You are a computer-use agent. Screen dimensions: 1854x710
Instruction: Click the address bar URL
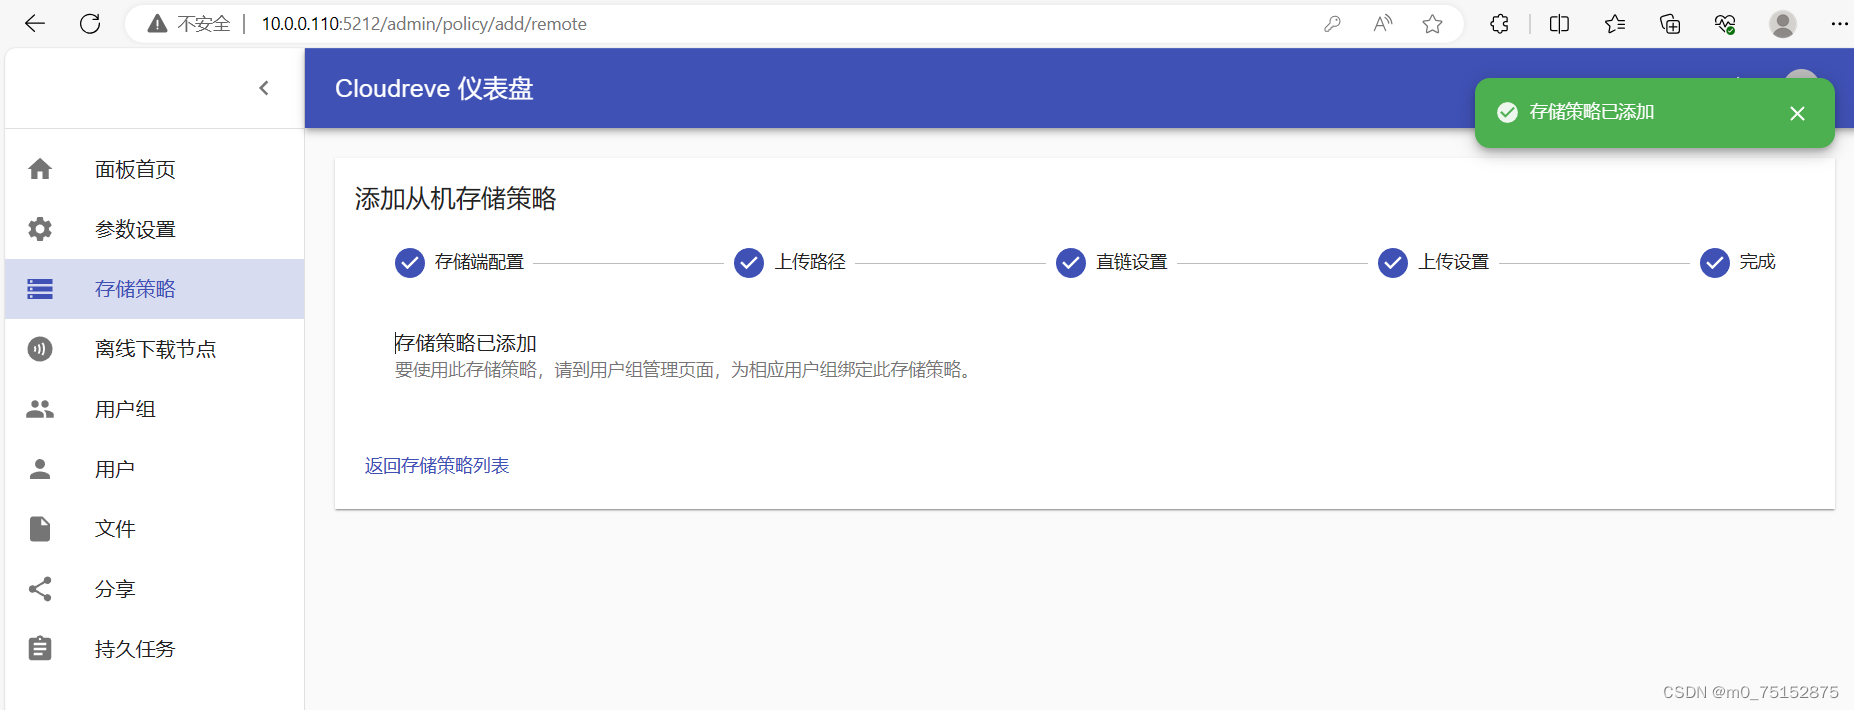(424, 24)
